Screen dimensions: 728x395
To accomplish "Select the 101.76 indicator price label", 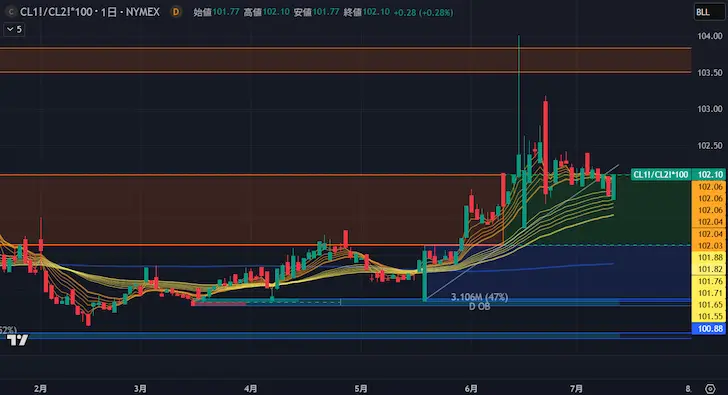I will [710, 281].
